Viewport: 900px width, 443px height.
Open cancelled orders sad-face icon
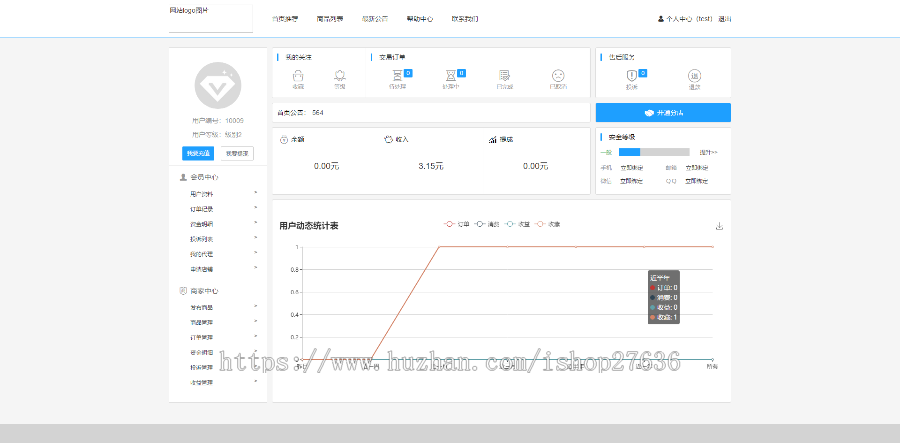click(x=558, y=75)
